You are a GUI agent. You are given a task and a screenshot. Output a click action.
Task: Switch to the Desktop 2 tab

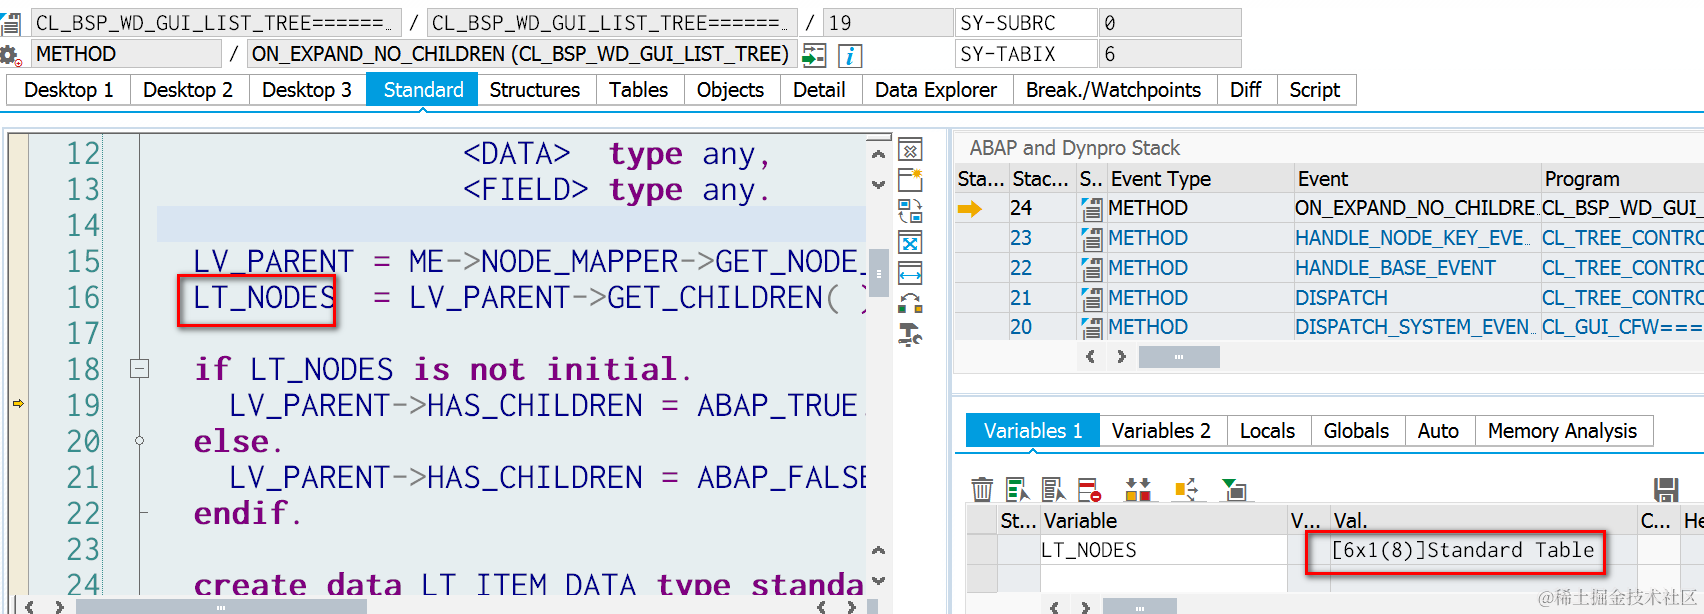point(188,90)
